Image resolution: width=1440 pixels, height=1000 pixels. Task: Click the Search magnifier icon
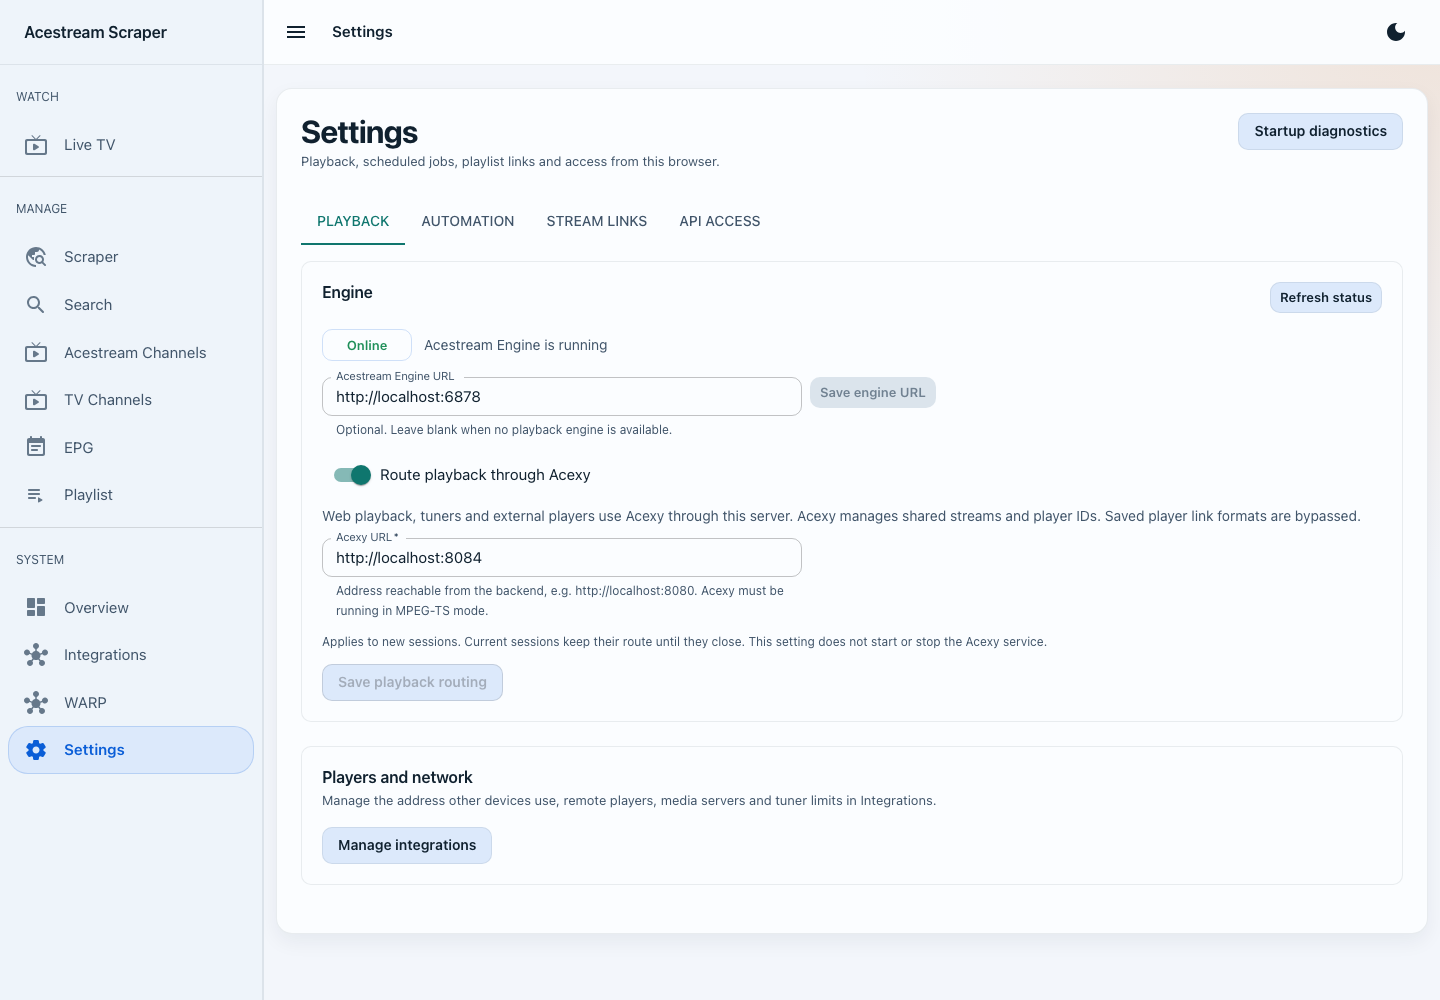click(36, 305)
